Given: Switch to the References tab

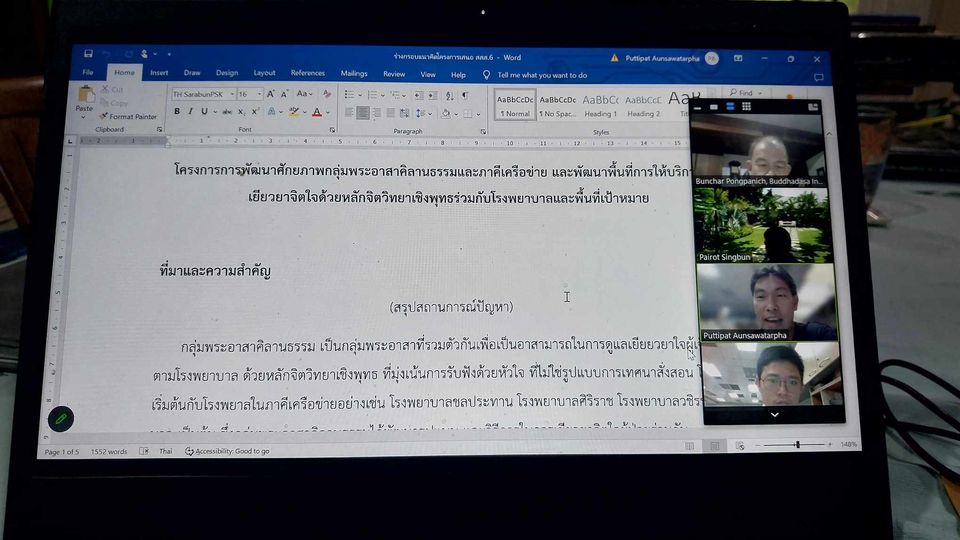Looking at the screenshot, I should (x=307, y=73).
